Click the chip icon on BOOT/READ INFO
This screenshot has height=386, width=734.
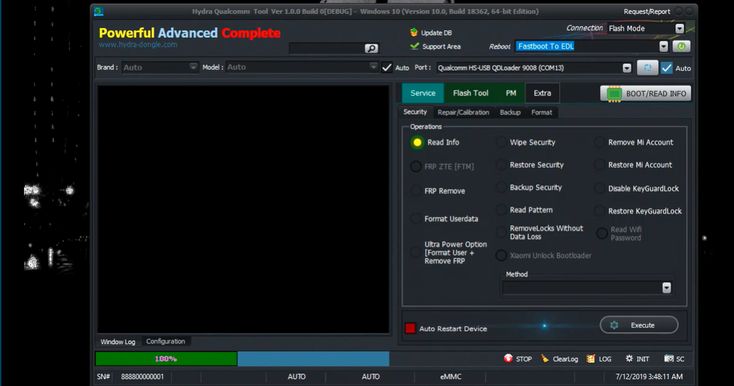[x=614, y=94]
